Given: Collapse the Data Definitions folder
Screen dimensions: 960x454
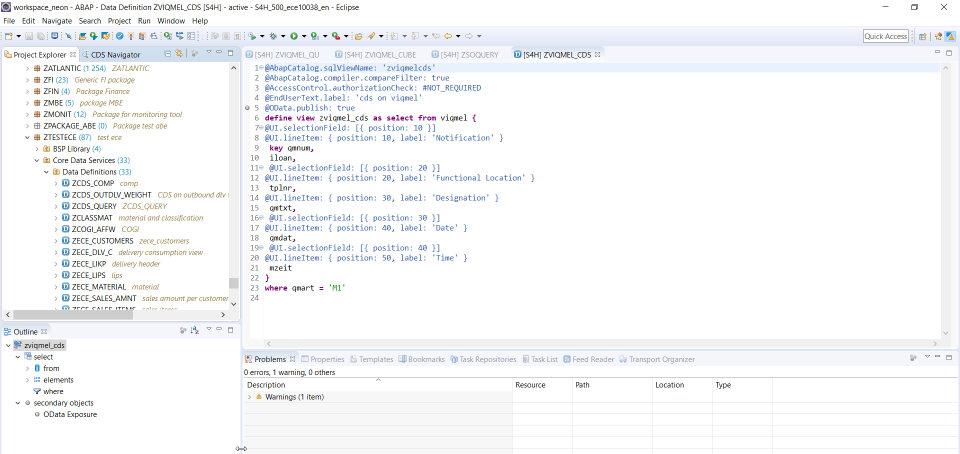Looking at the screenshot, I should [47, 172].
